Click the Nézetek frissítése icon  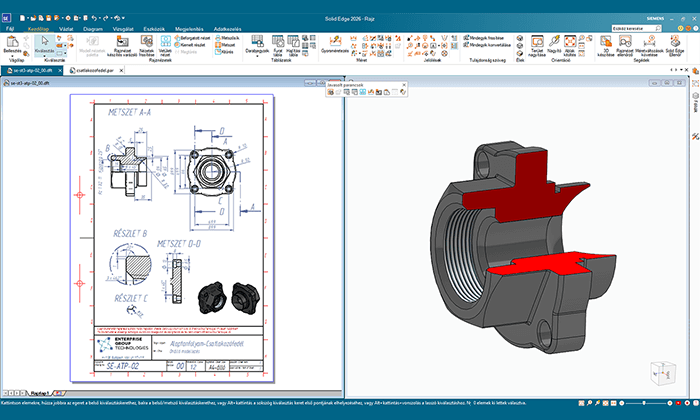(x=147, y=42)
